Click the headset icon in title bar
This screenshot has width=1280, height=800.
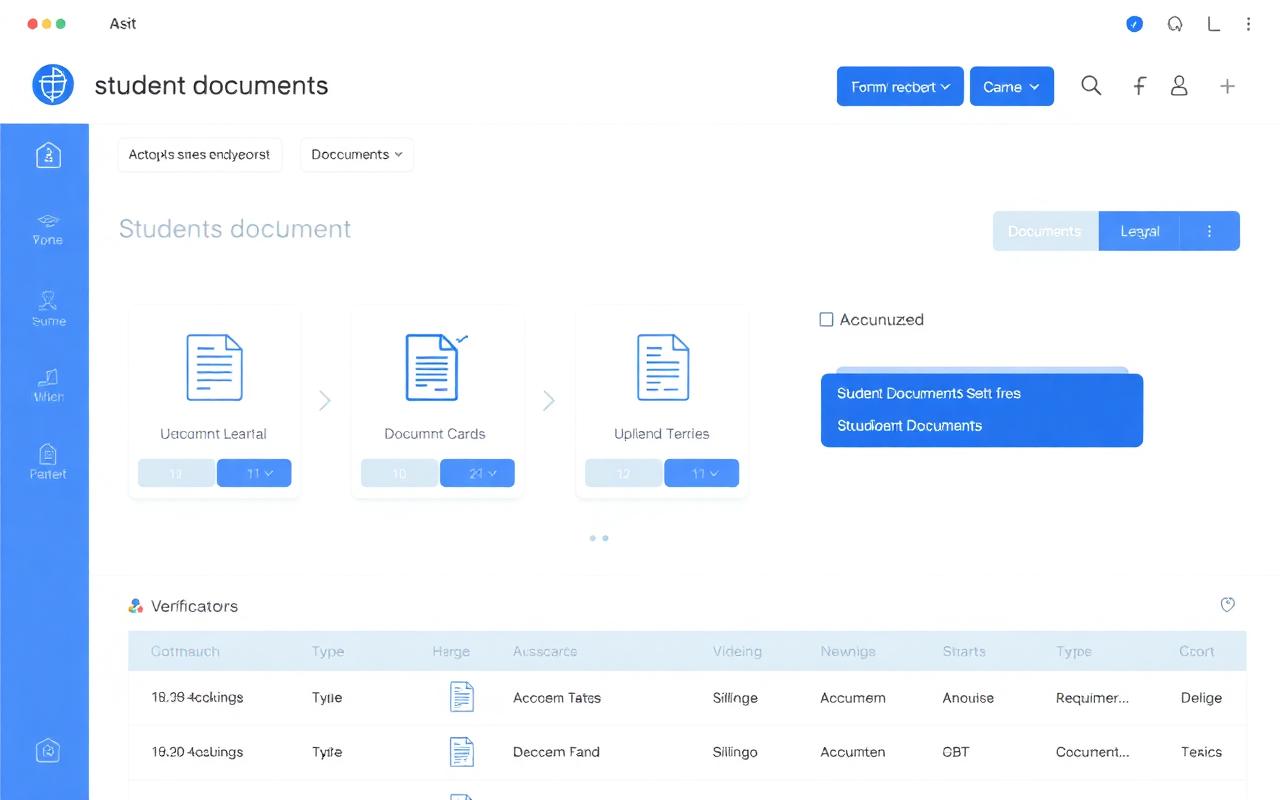1175,24
